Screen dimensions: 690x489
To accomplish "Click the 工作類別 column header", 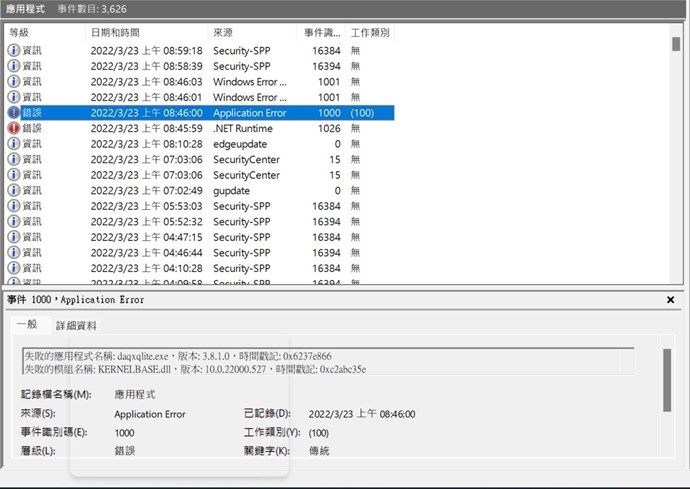I will 370,33.
